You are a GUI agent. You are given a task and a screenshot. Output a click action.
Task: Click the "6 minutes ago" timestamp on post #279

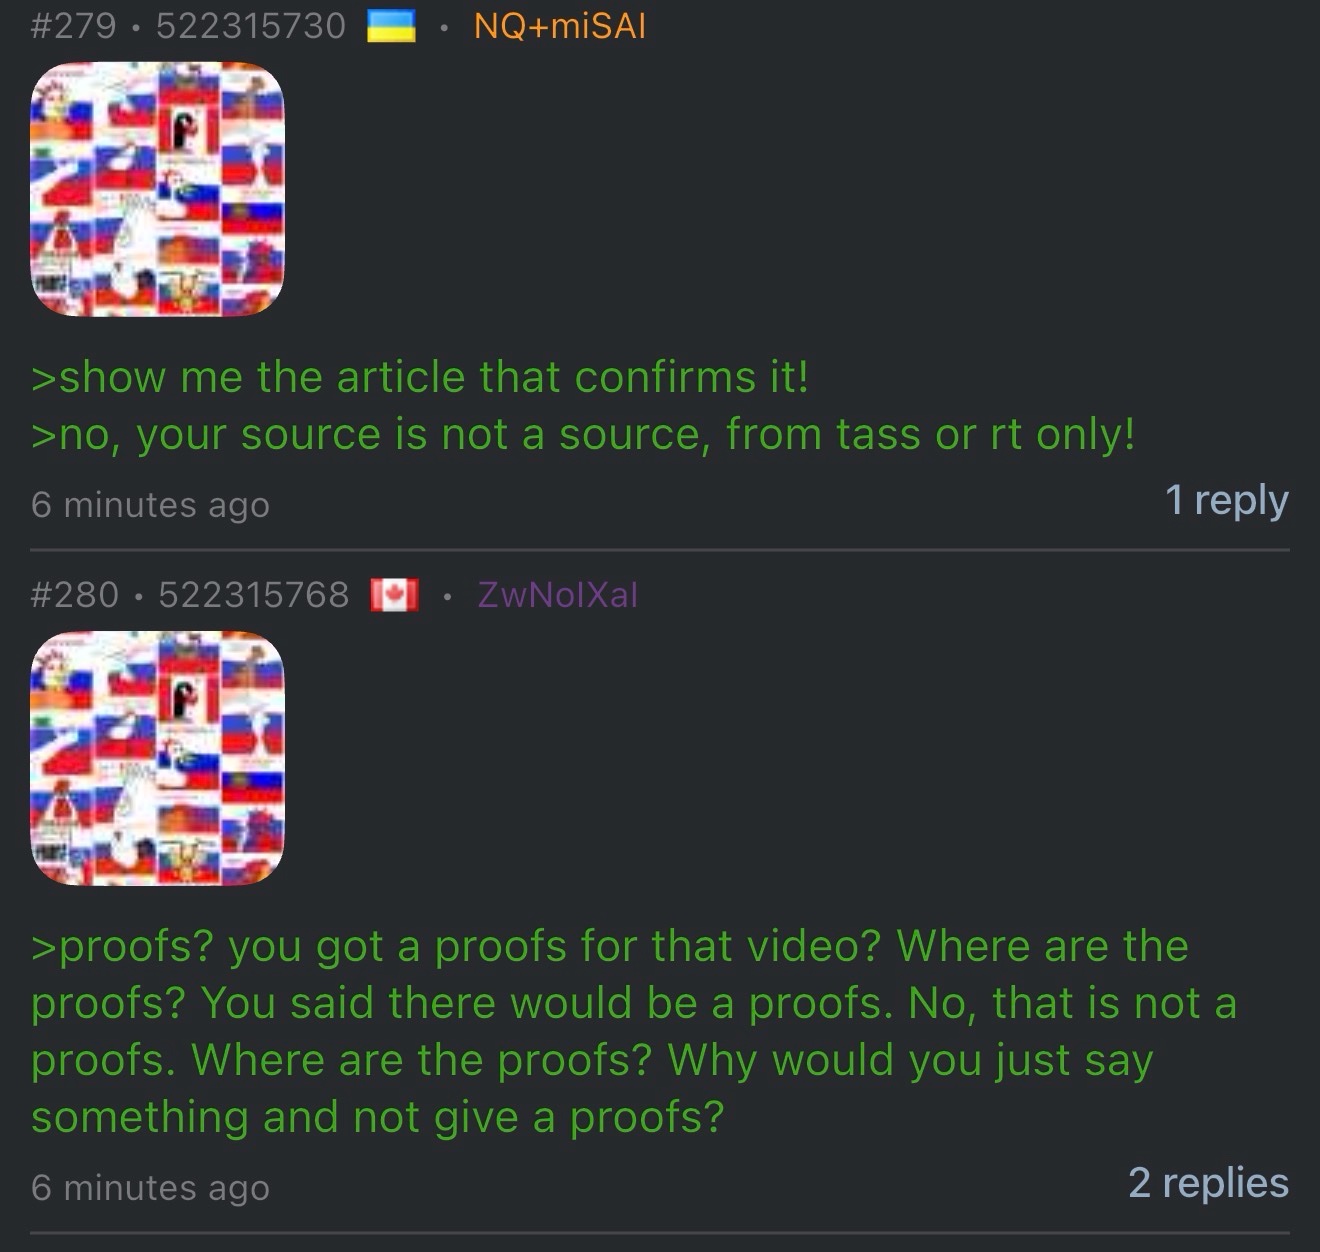(x=150, y=505)
